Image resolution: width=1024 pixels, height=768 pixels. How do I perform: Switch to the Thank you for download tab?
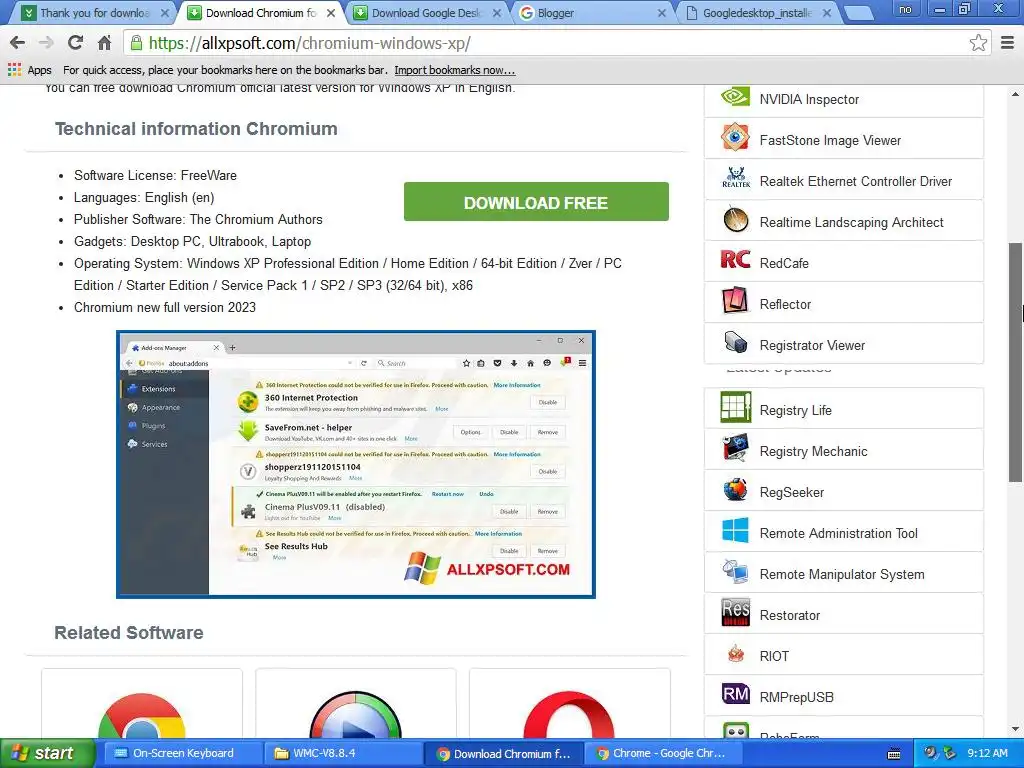[x=95, y=12]
